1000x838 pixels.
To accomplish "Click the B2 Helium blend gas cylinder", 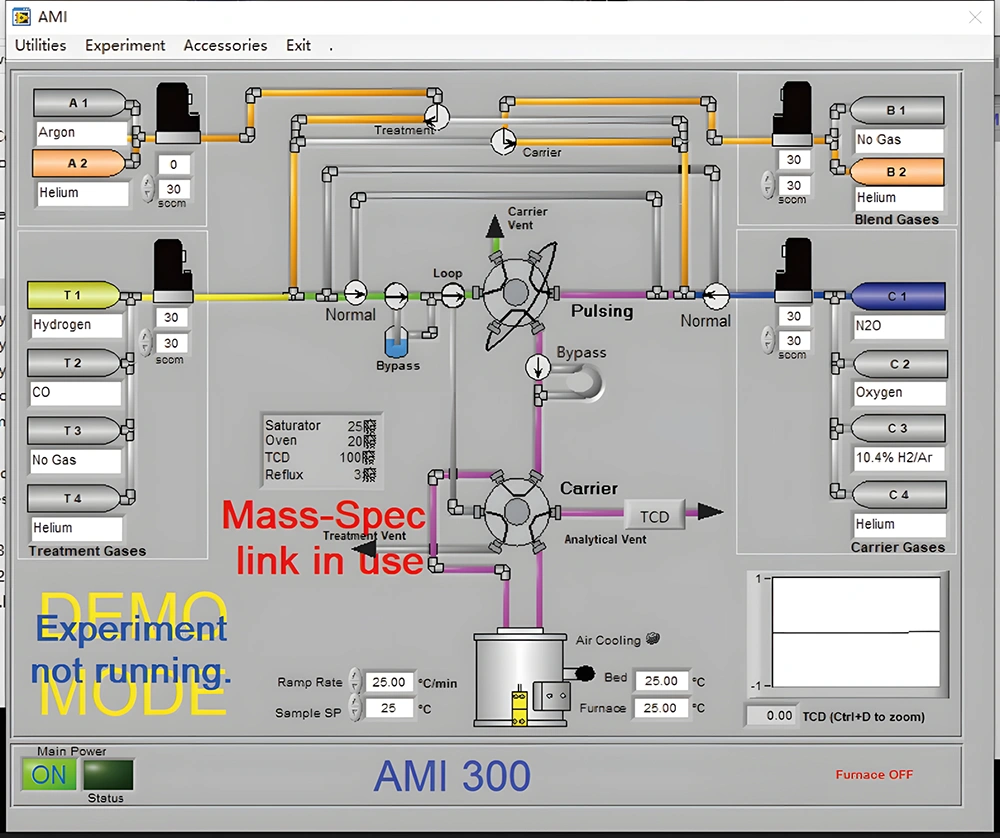I will 896,172.
